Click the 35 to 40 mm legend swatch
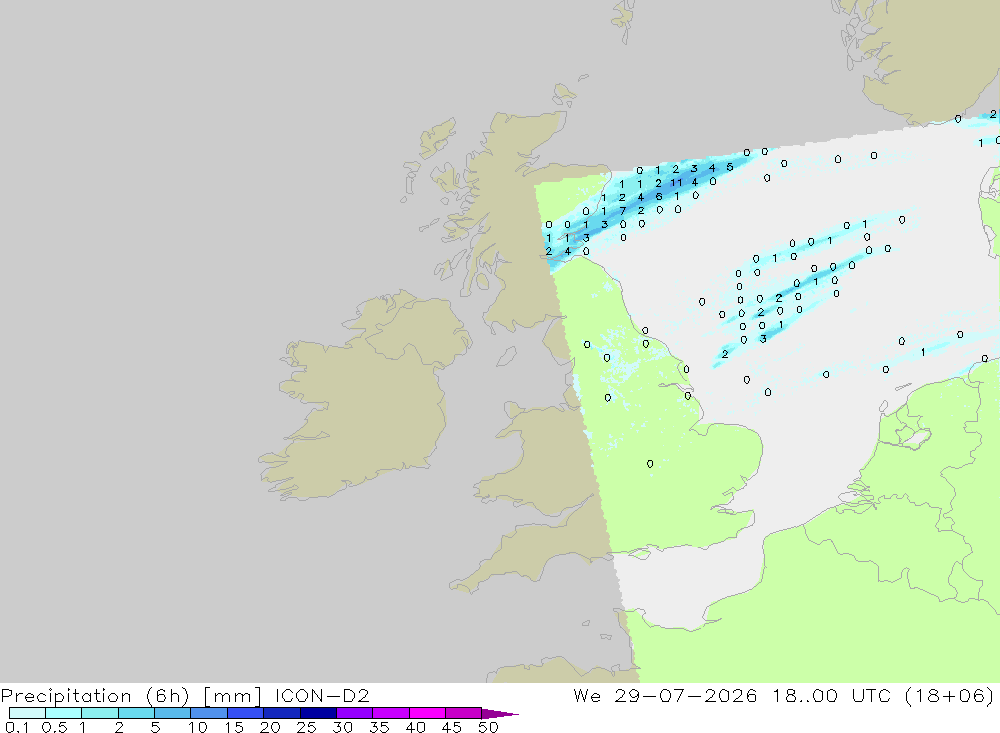Viewport: 1000px width, 733px height. click(x=391, y=713)
